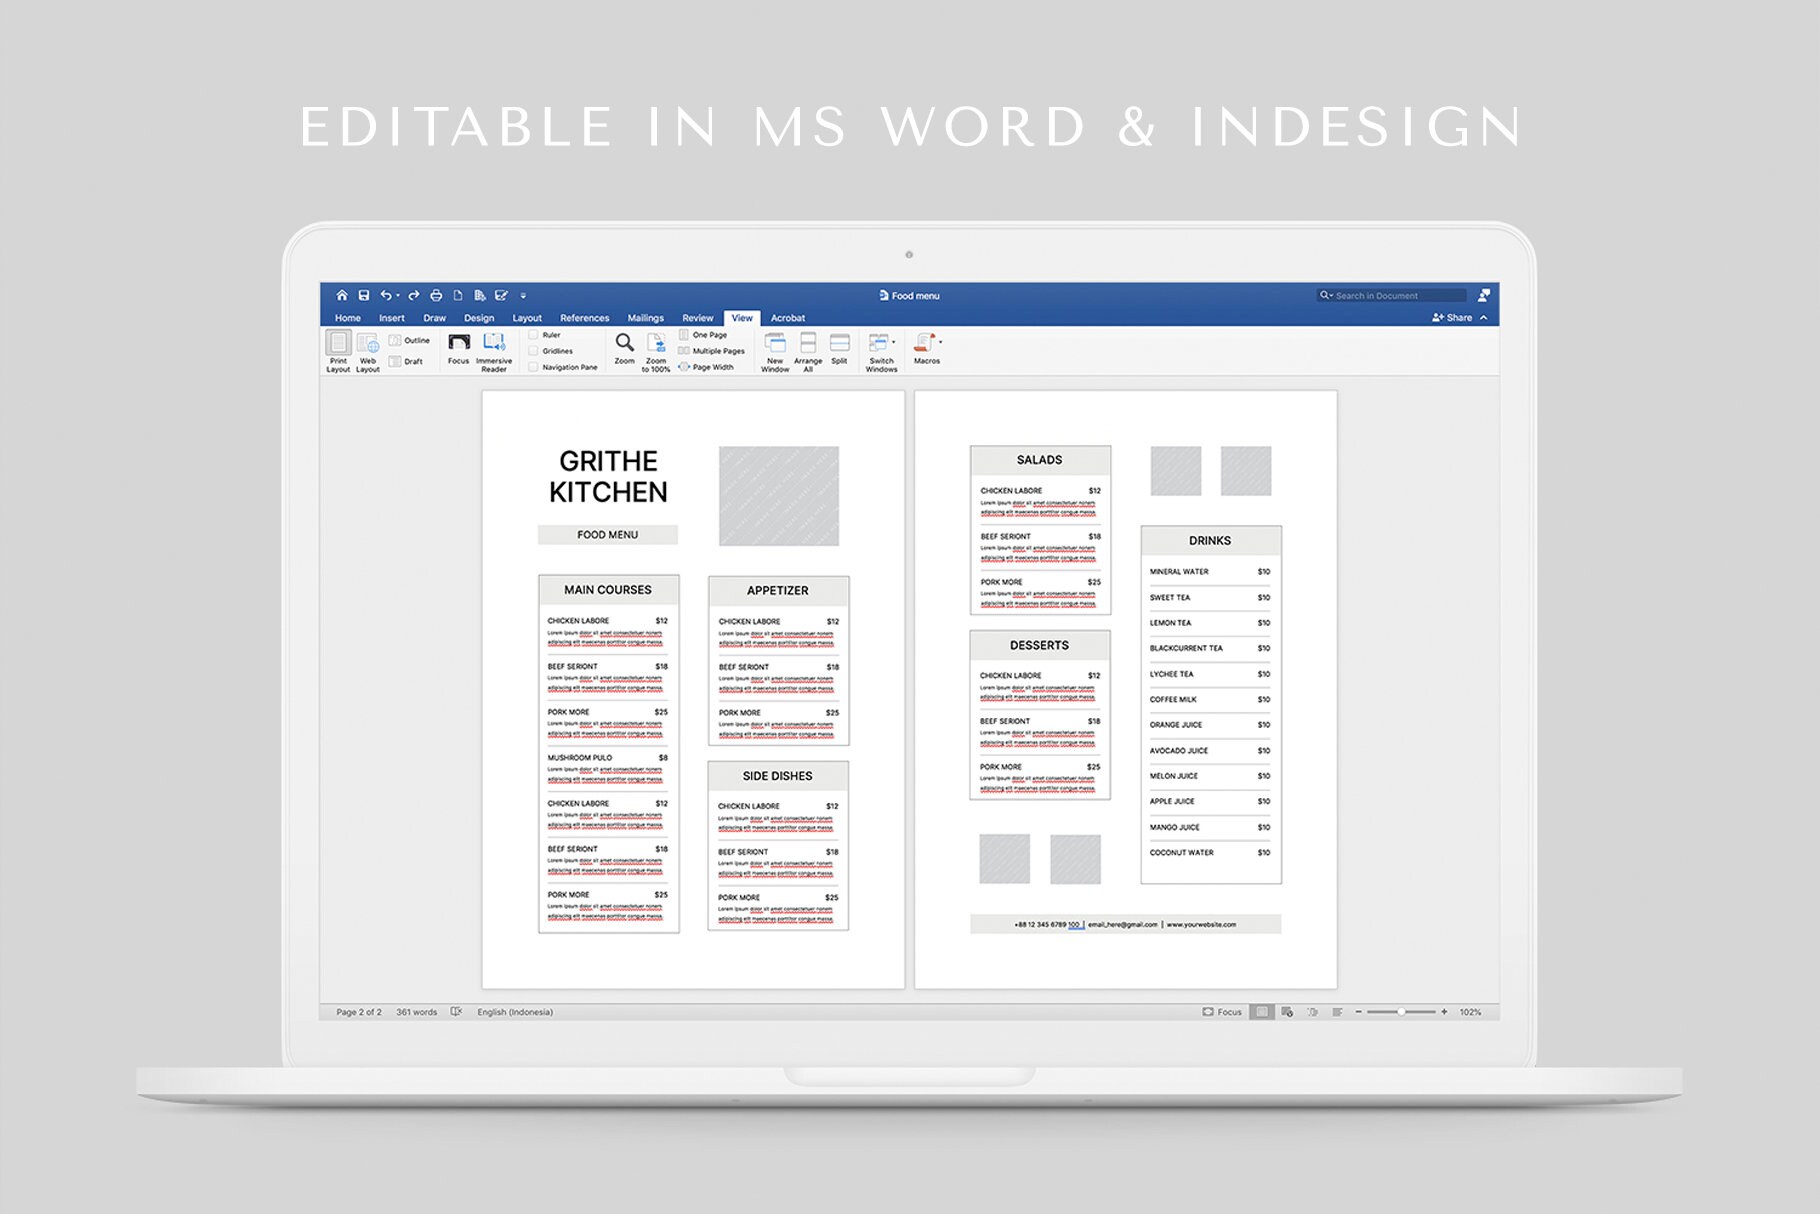The width and height of the screenshot is (1820, 1214).
Task: Open the Undo history dropdown
Action: (398, 295)
